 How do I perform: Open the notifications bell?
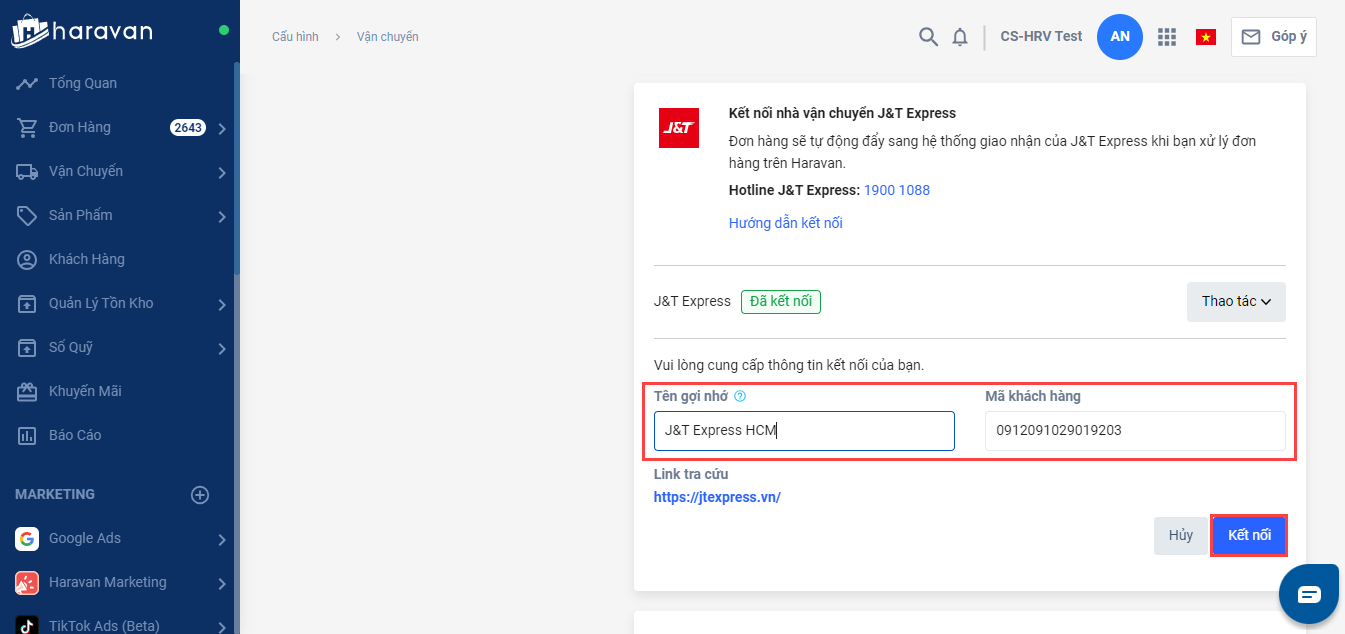pyautogui.click(x=960, y=37)
